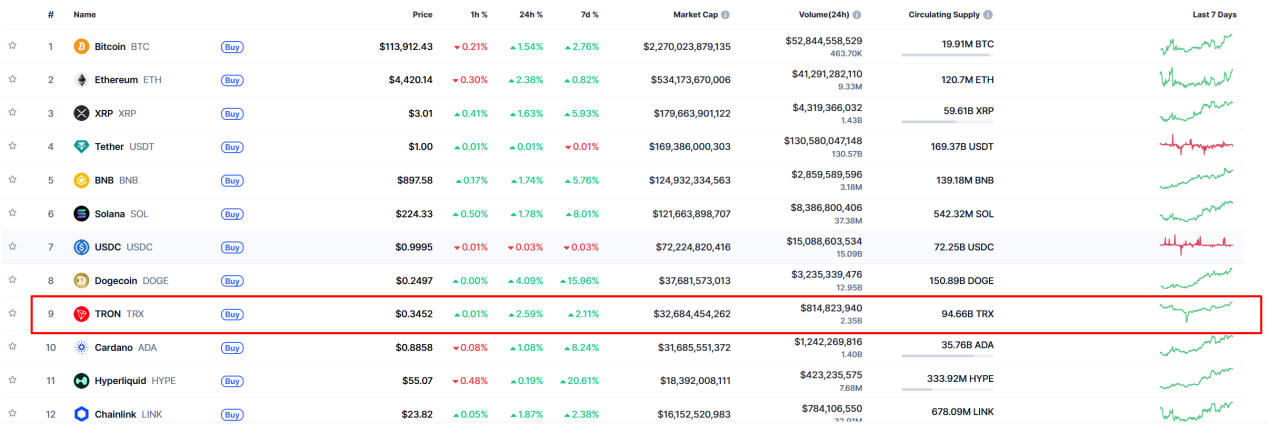Toggle watchlist star for Cardano
Screen dimensions: 1269x424
point(13,346)
